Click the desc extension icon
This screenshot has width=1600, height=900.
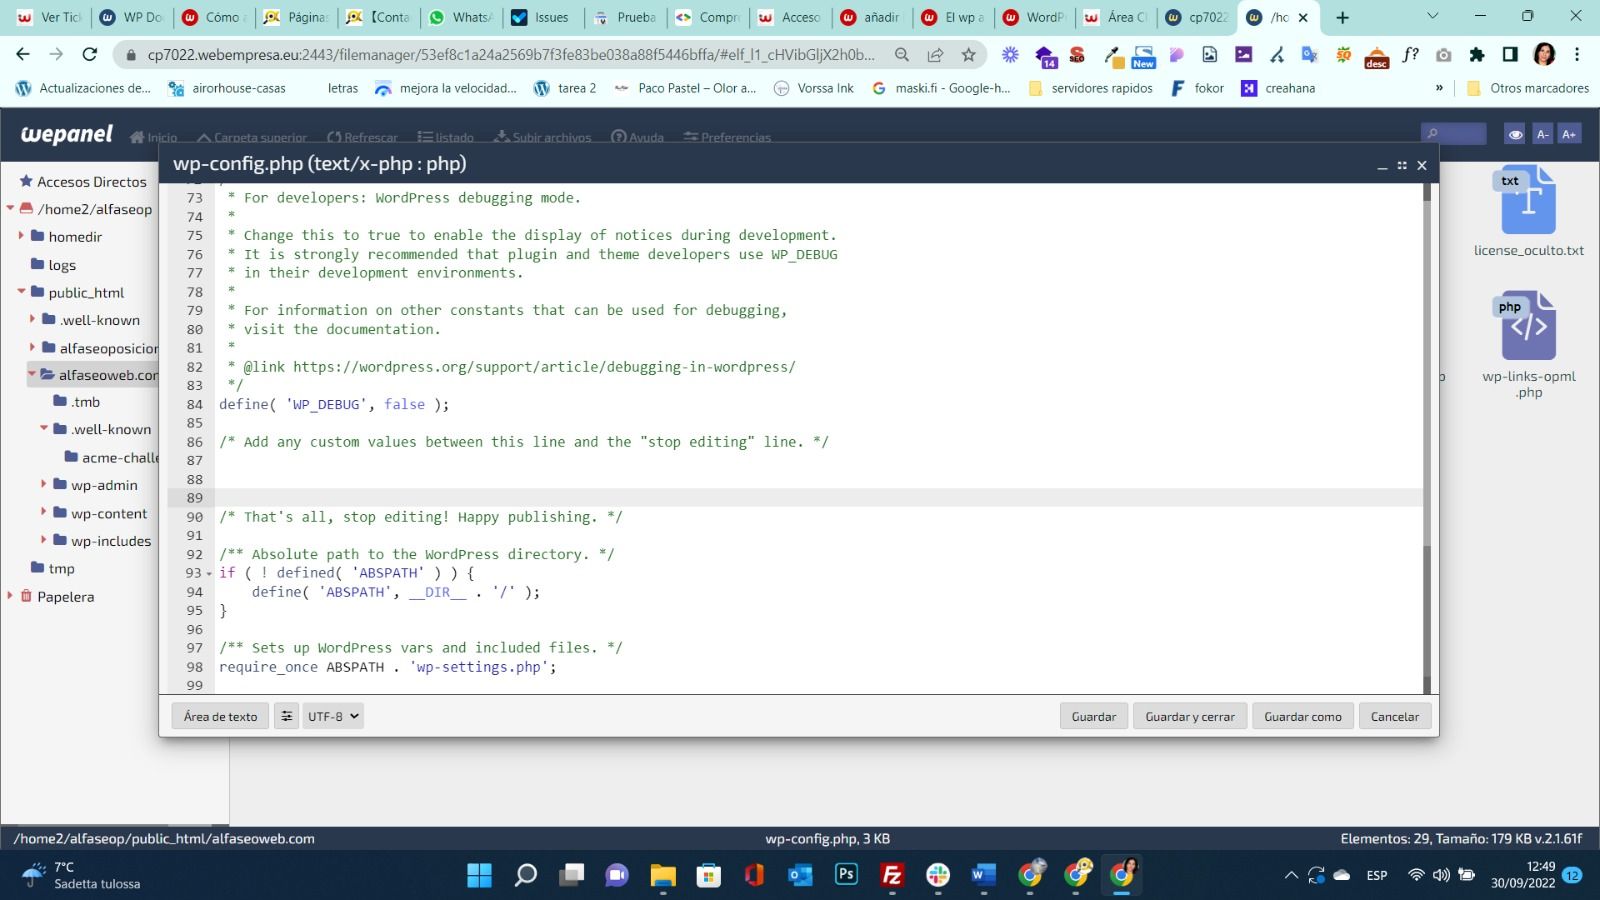tap(1377, 57)
